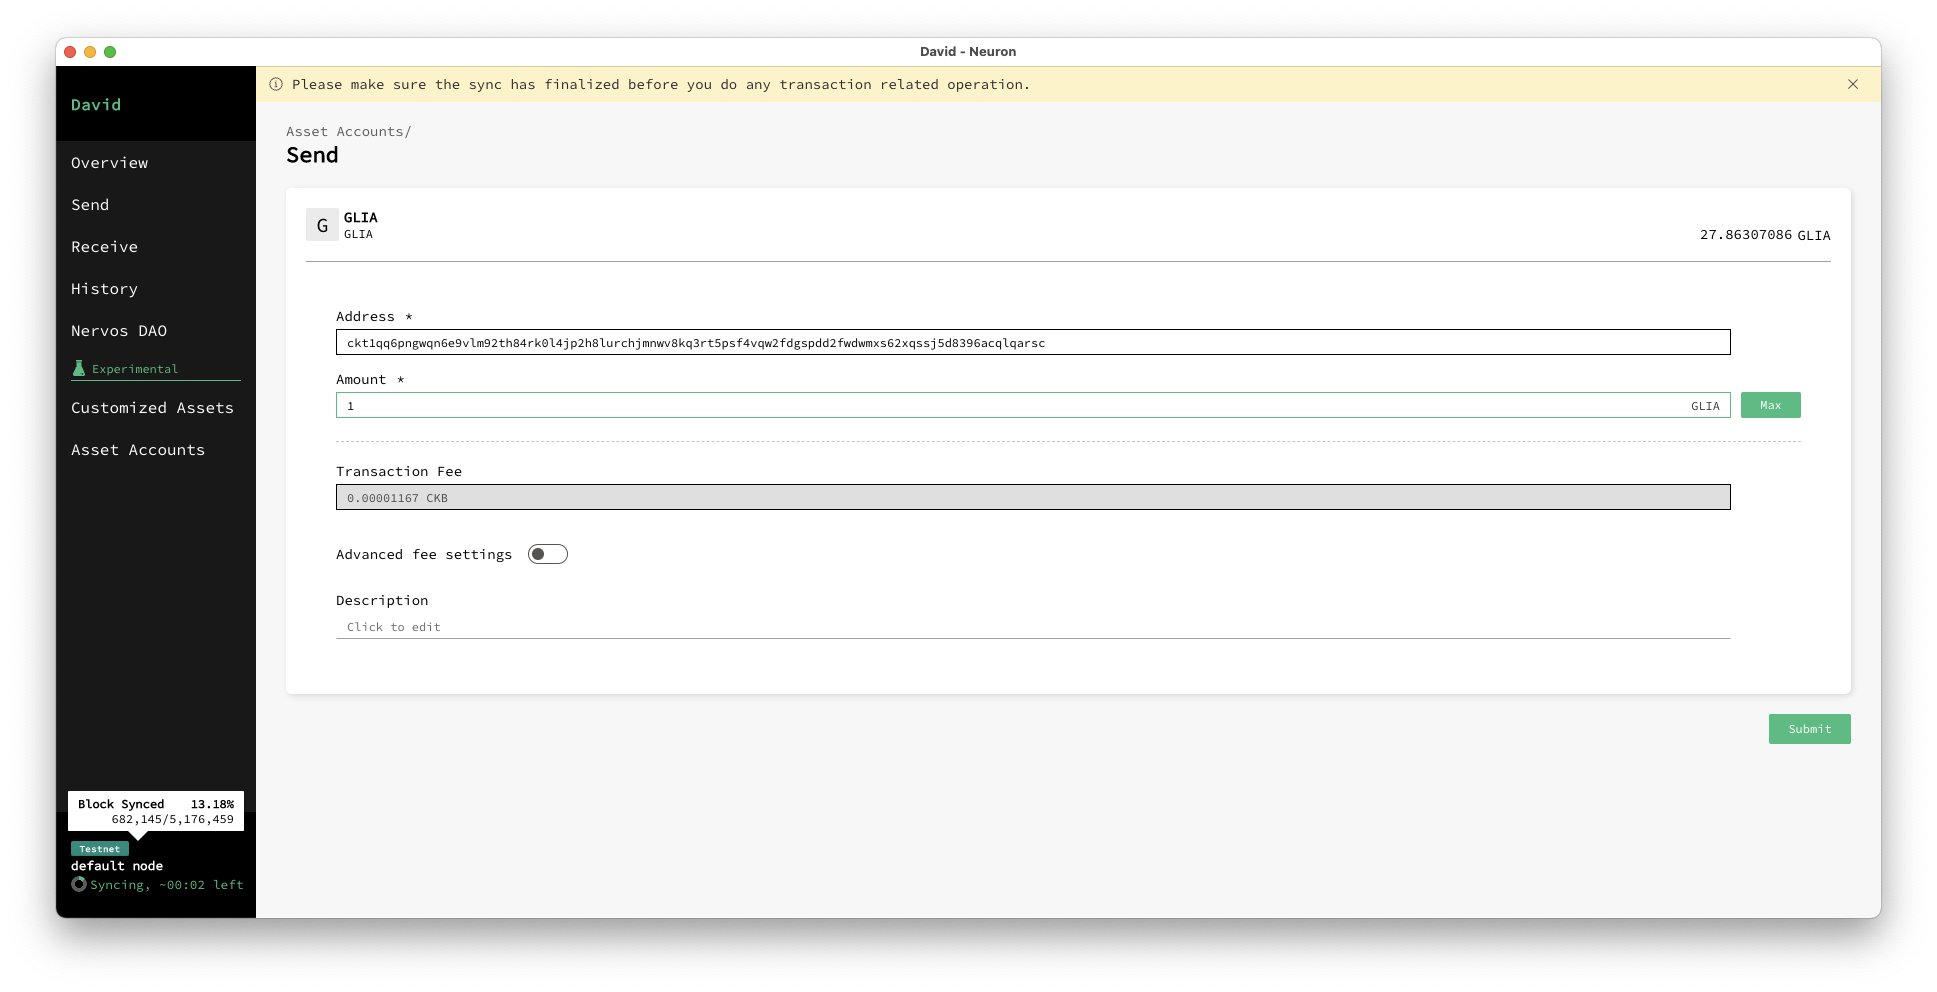Click the Experimental section label
The height and width of the screenshot is (992, 1937).
pyautogui.click(x=135, y=369)
